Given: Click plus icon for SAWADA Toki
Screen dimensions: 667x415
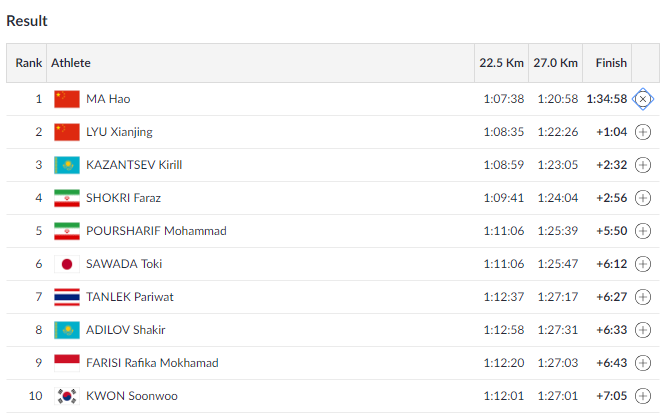Looking at the screenshot, I should [x=643, y=264].
